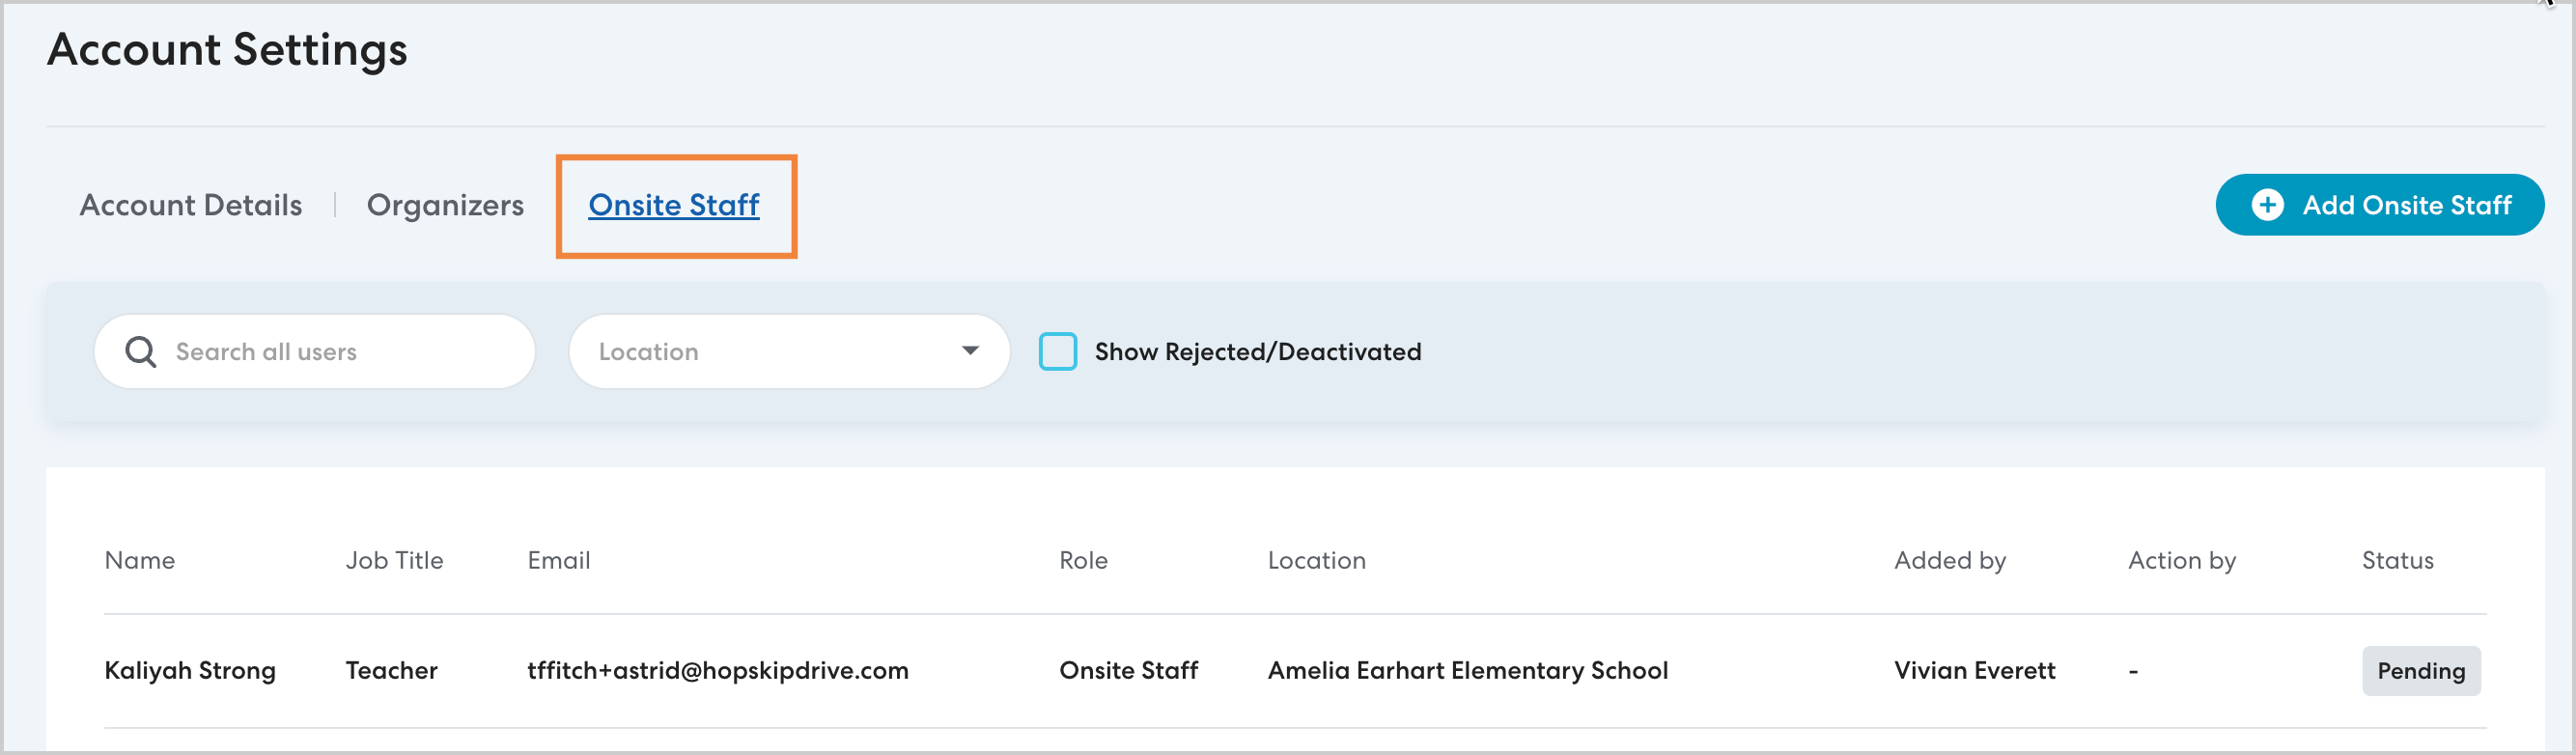Viewport: 2576px width, 755px height.
Task: Click the Added by column header
Action: (1949, 560)
